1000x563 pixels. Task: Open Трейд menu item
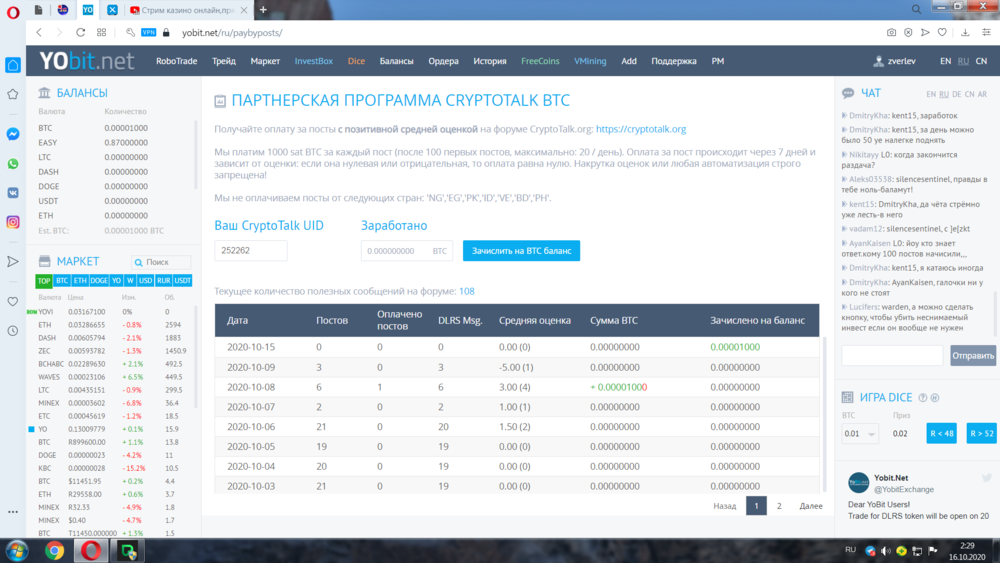pos(224,61)
